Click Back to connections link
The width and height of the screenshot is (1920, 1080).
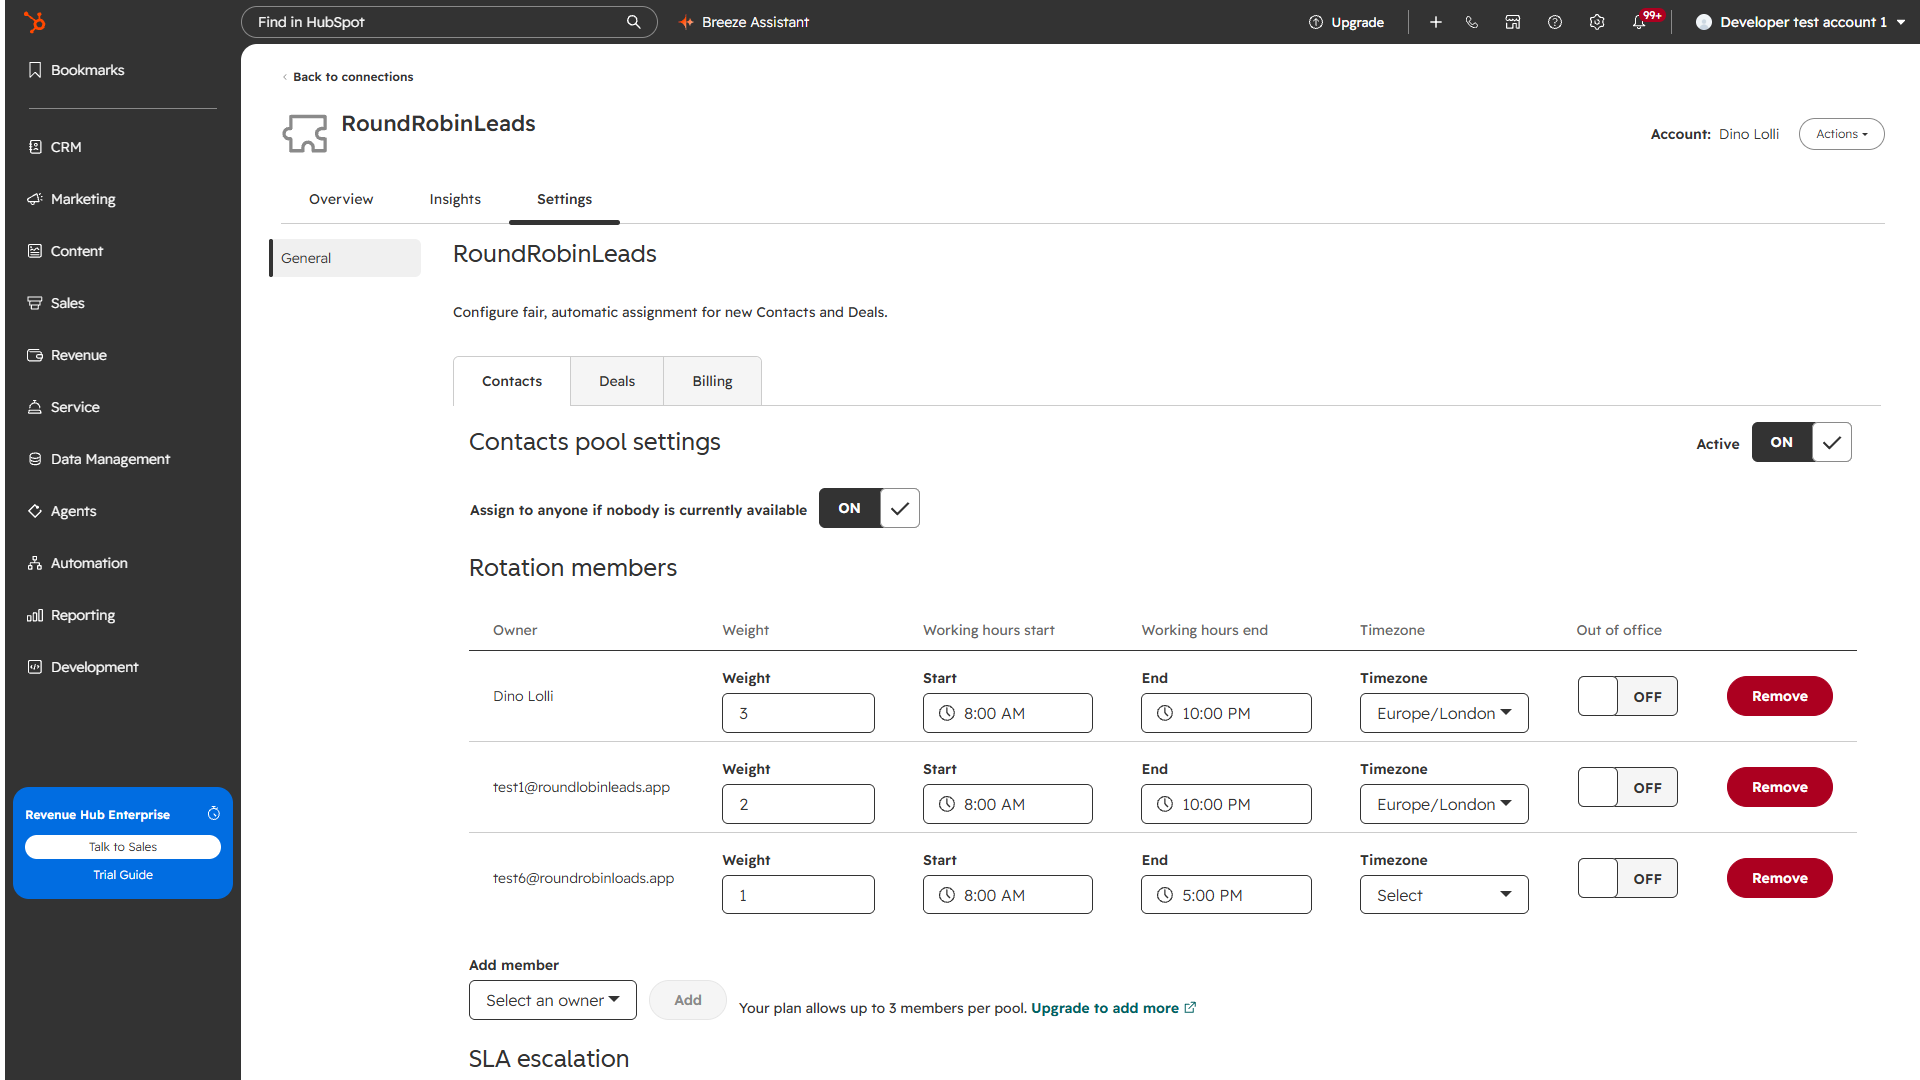[348, 77]
